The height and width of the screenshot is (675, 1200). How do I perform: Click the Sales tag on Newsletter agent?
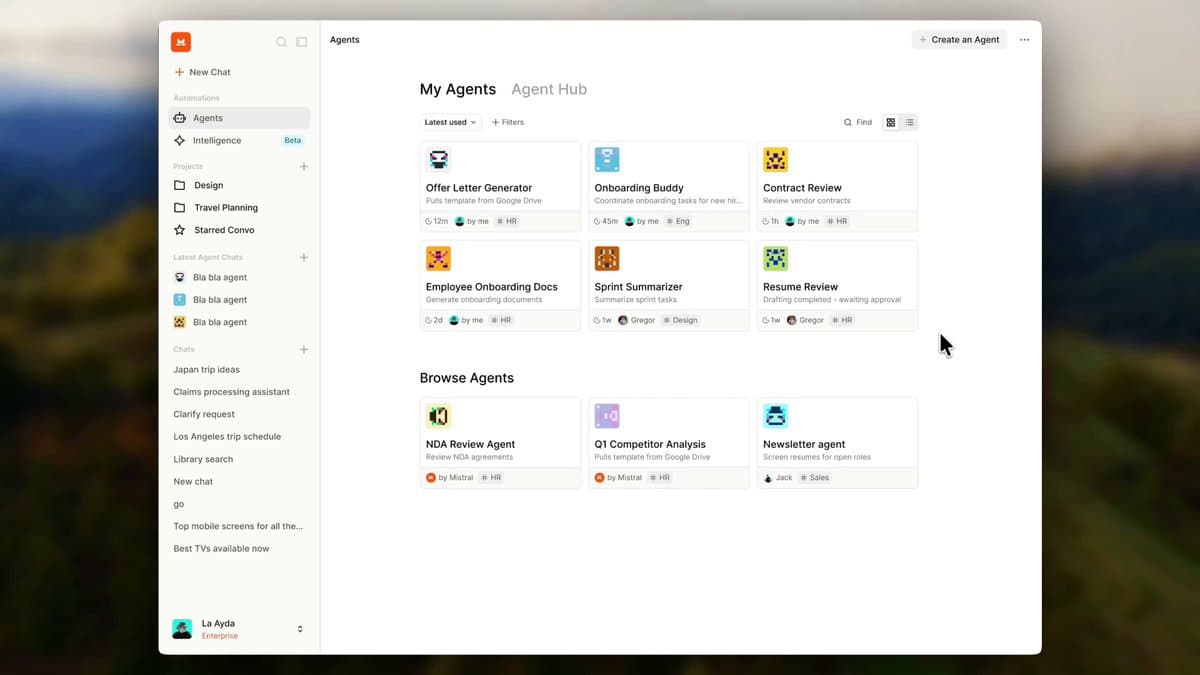pos(815,478)
